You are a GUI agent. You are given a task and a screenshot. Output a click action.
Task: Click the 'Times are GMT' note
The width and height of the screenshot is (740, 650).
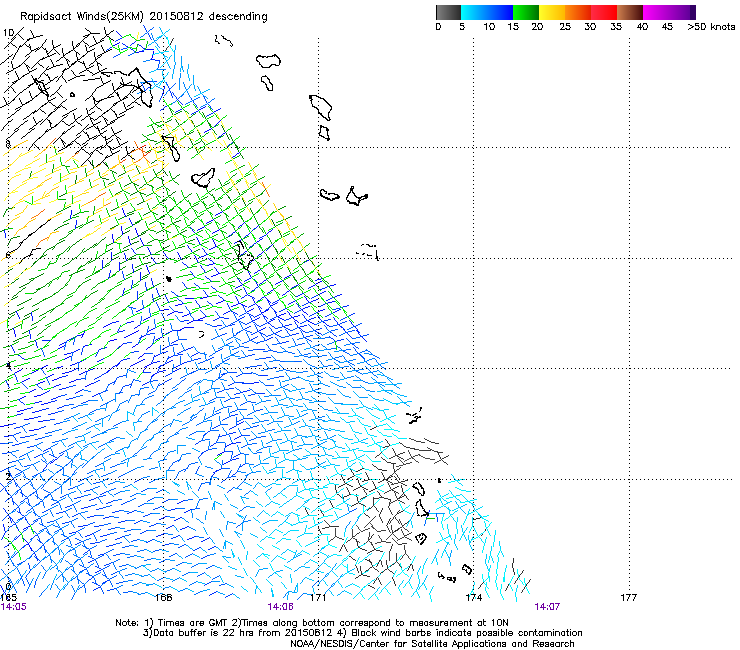click(x=192, y=623)
